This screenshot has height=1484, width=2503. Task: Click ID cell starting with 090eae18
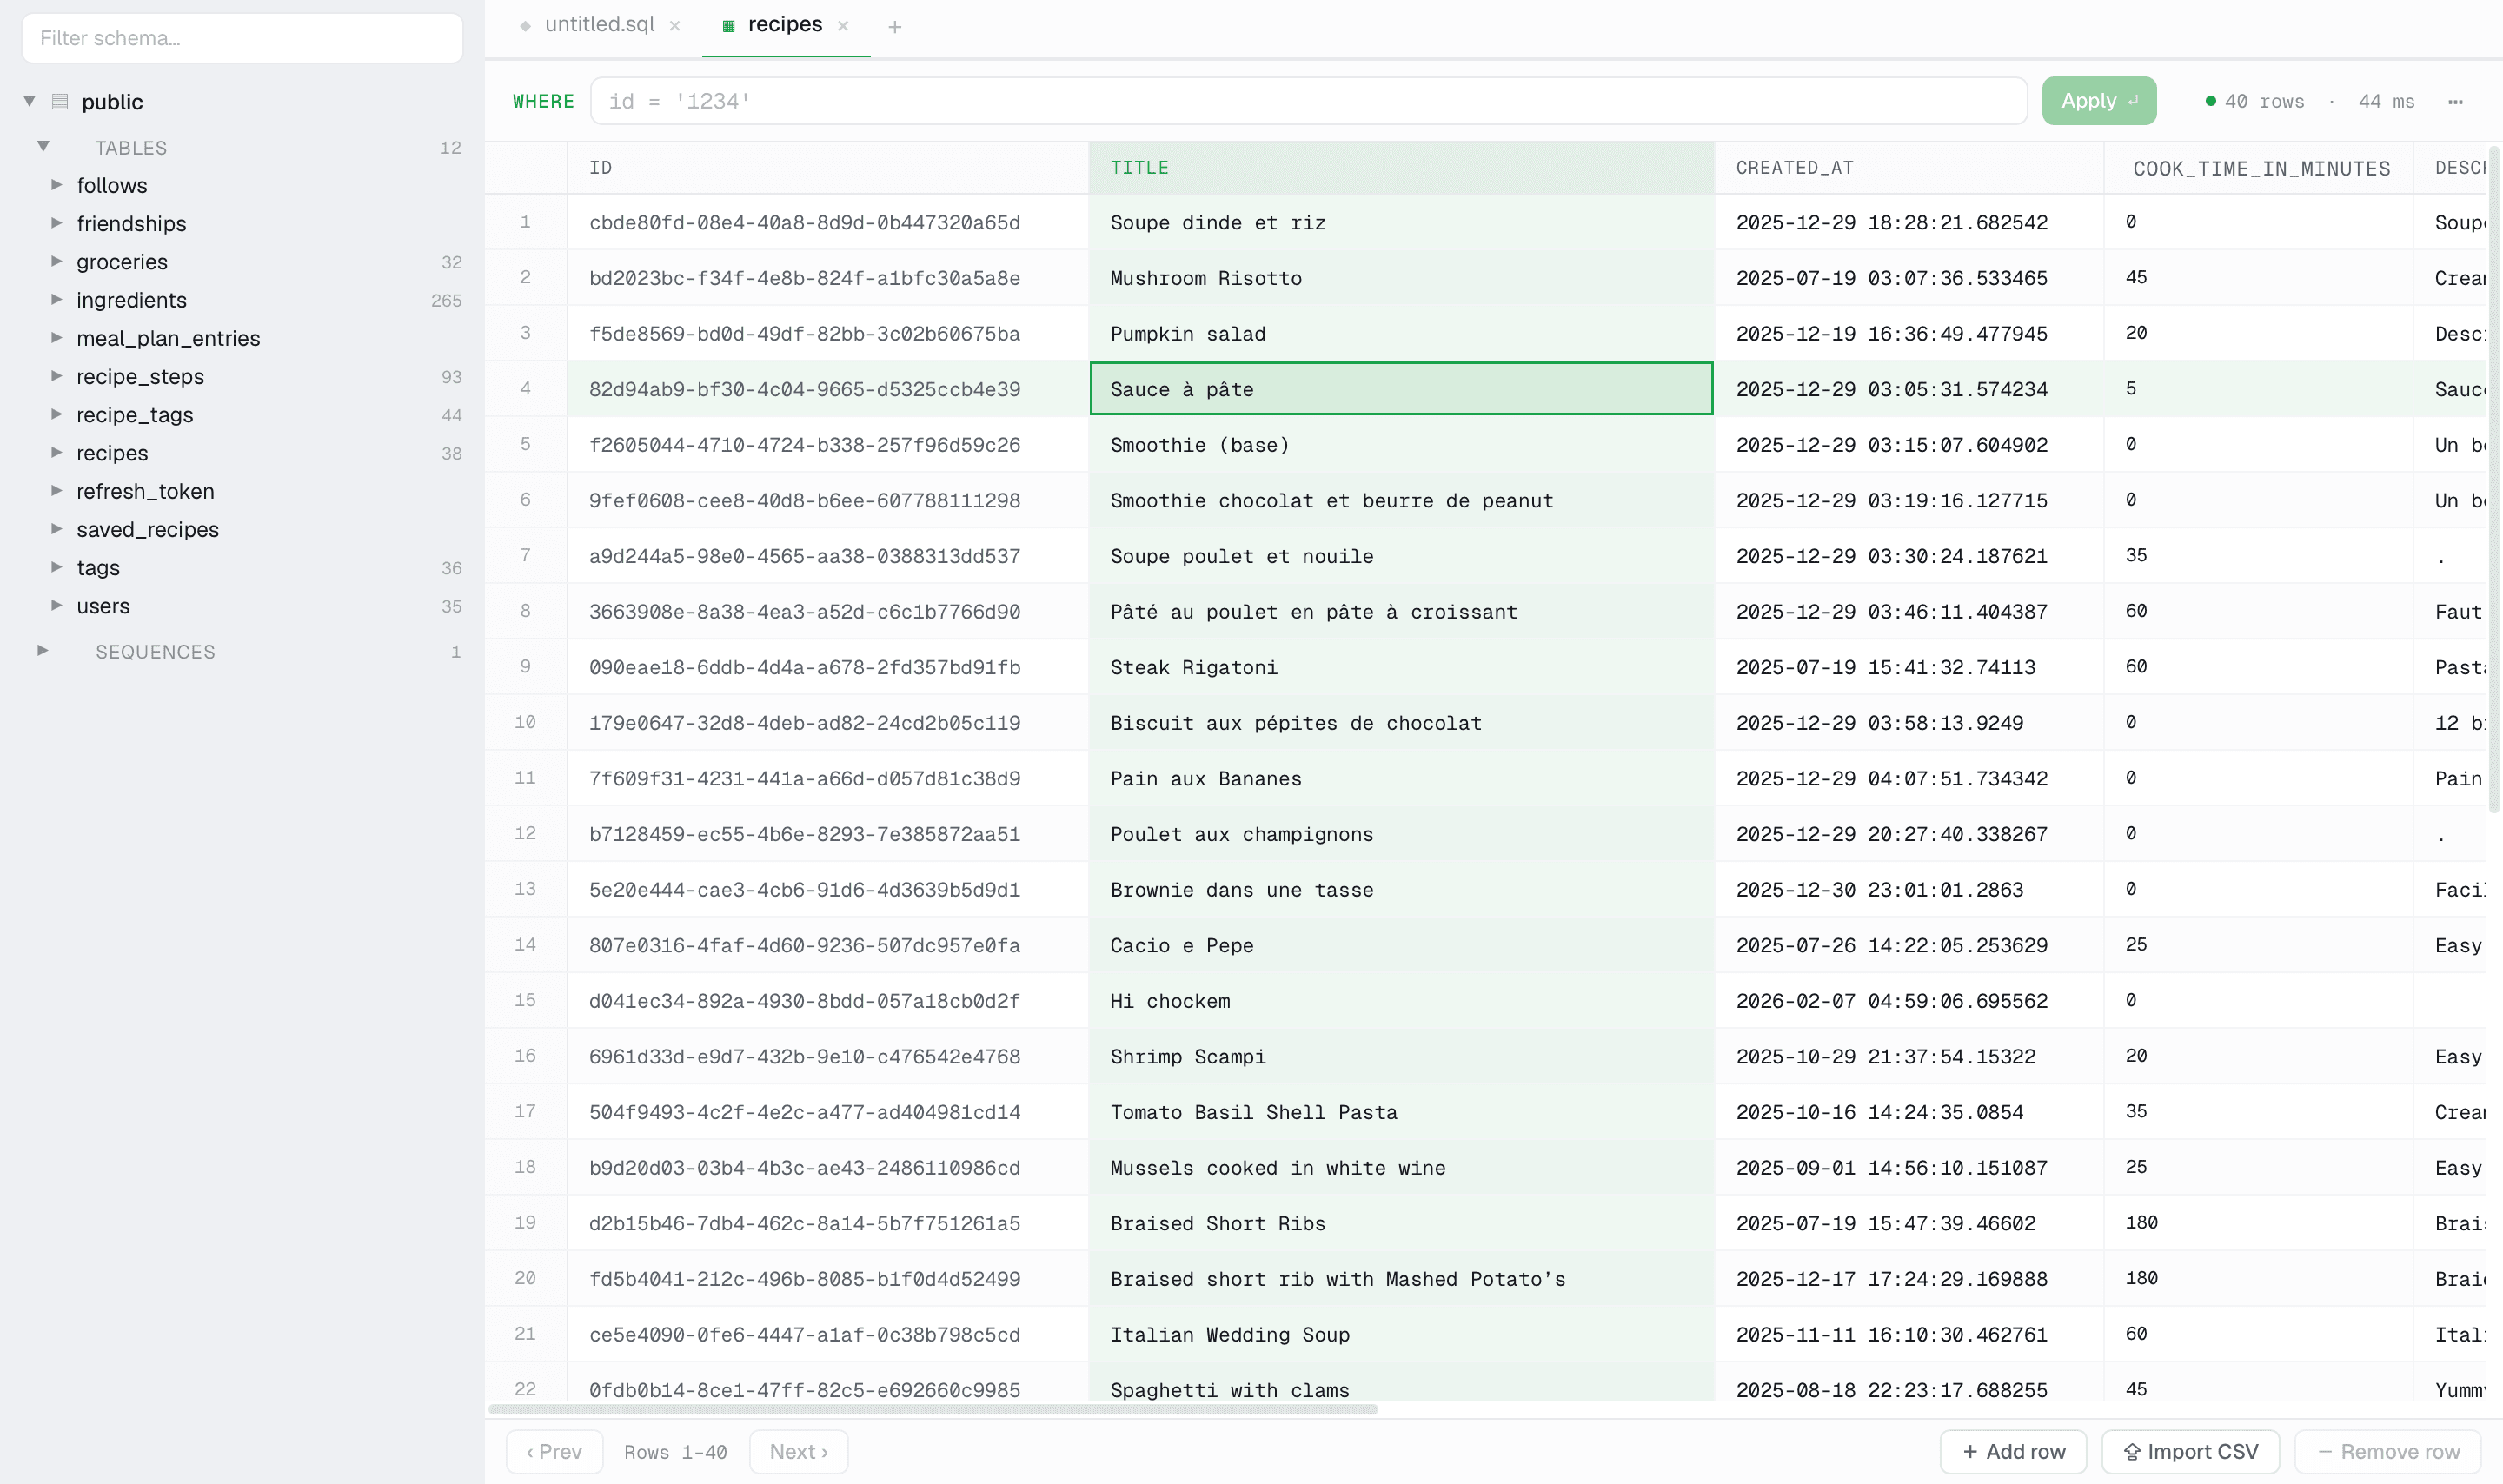coord(827,667)
